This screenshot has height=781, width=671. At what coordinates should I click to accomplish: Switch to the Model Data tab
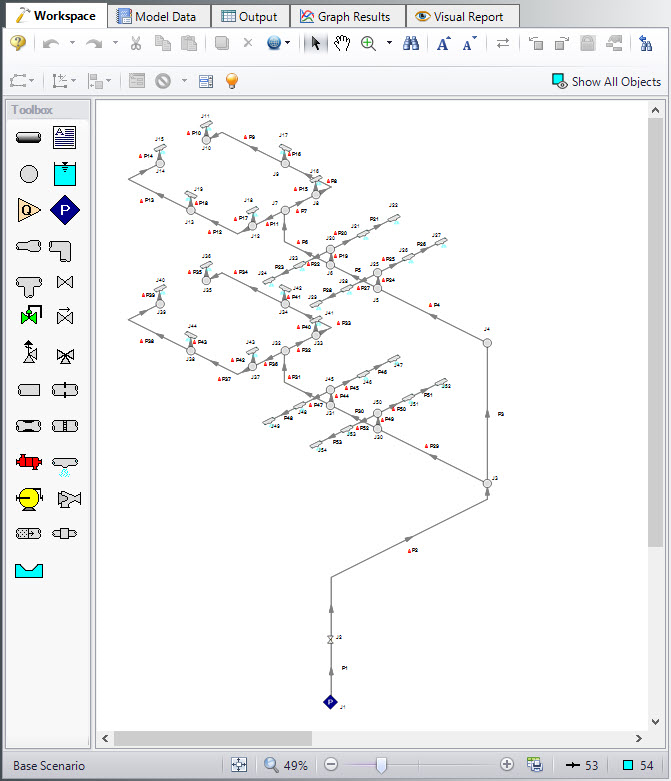click(x=159, y=16)
